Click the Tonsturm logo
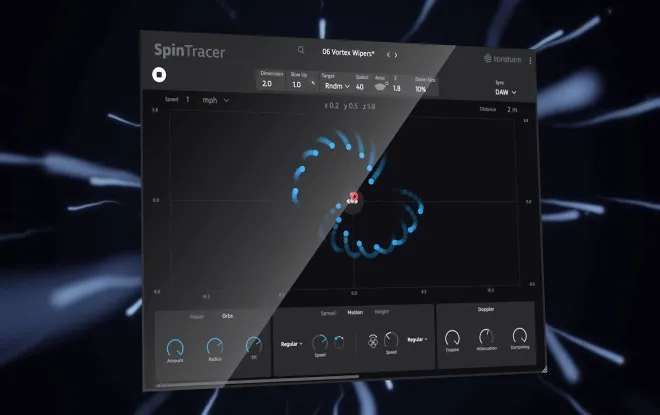This screenshot has height=415, width=660. tap(503, 59)
